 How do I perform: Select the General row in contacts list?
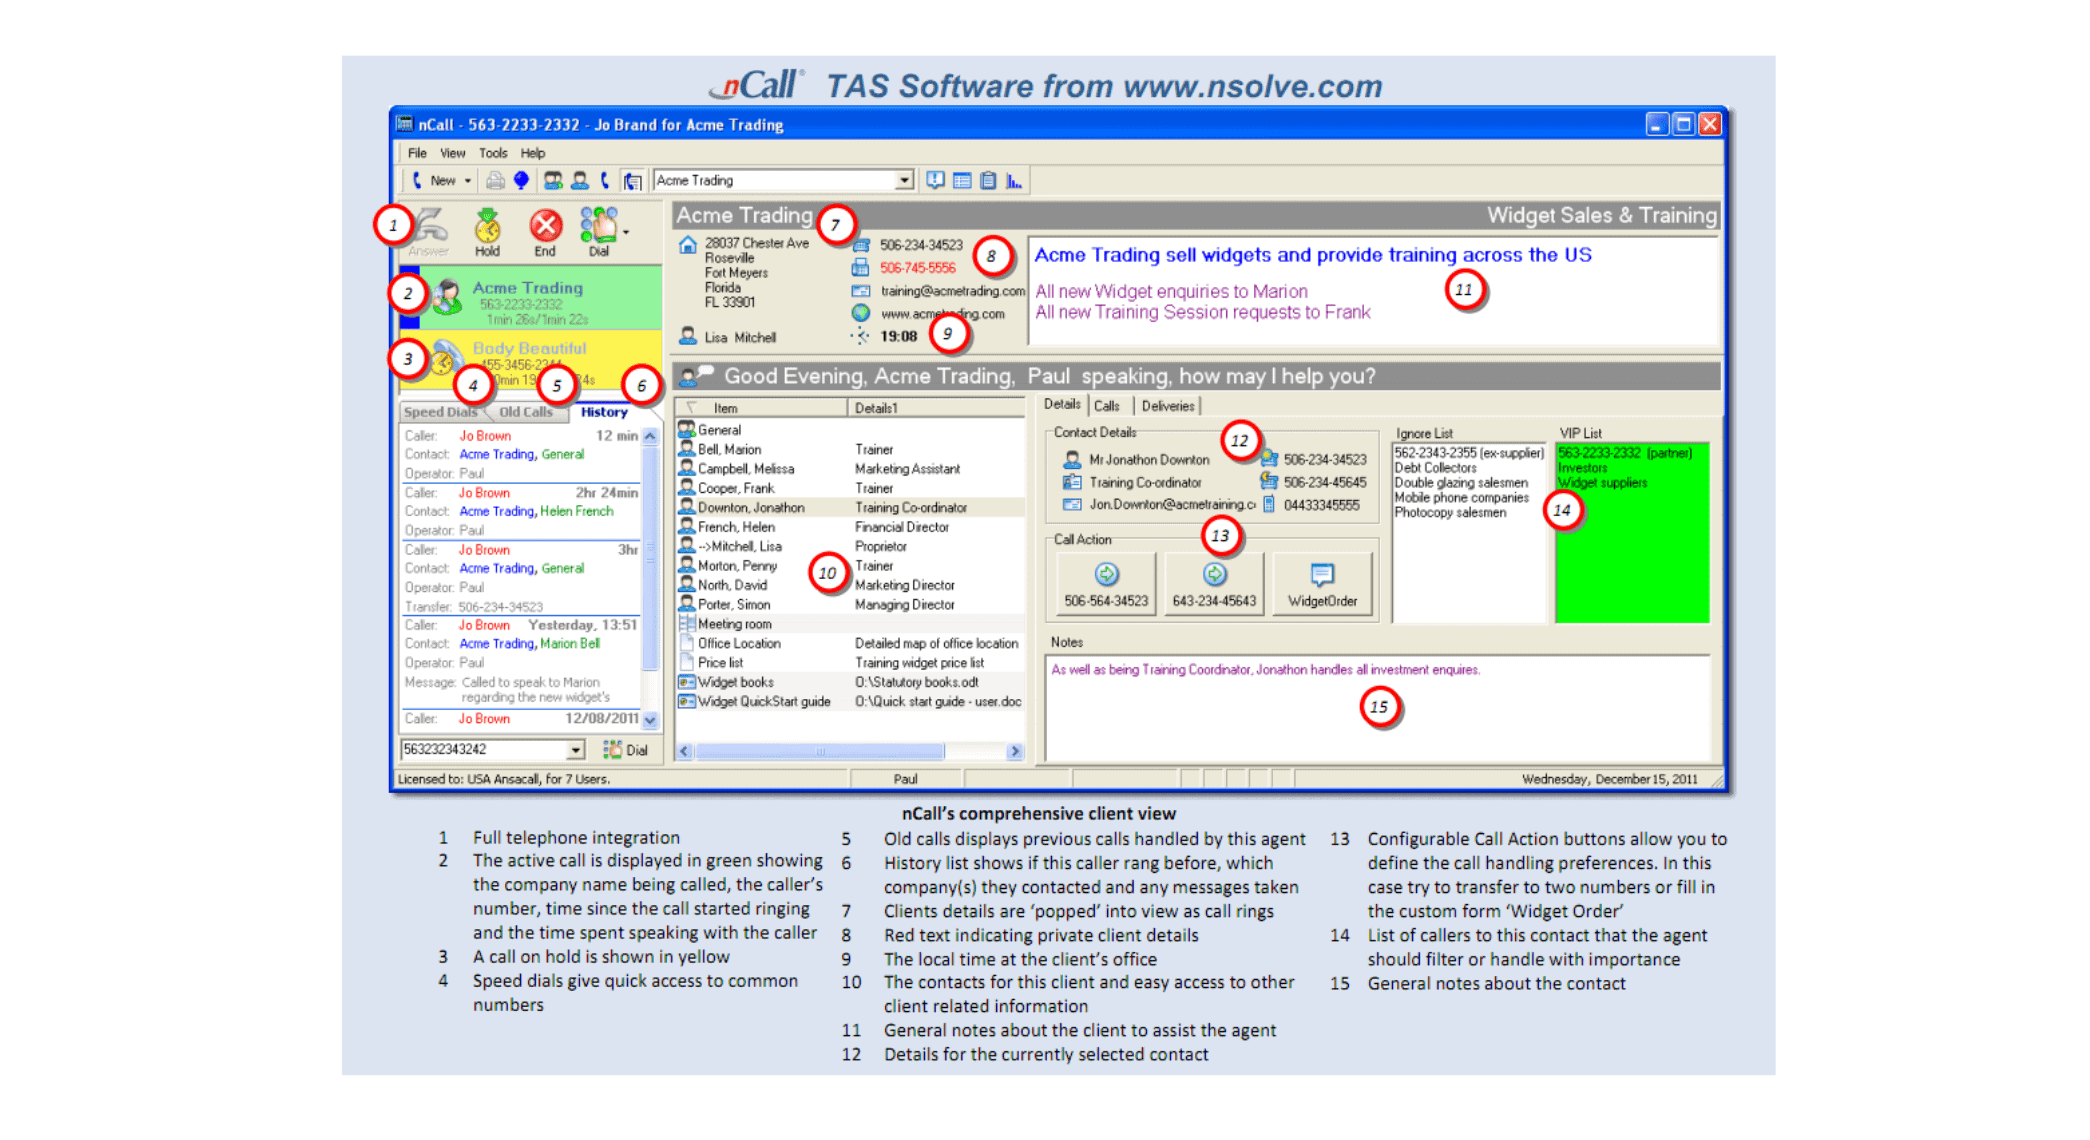coord(850,430)
